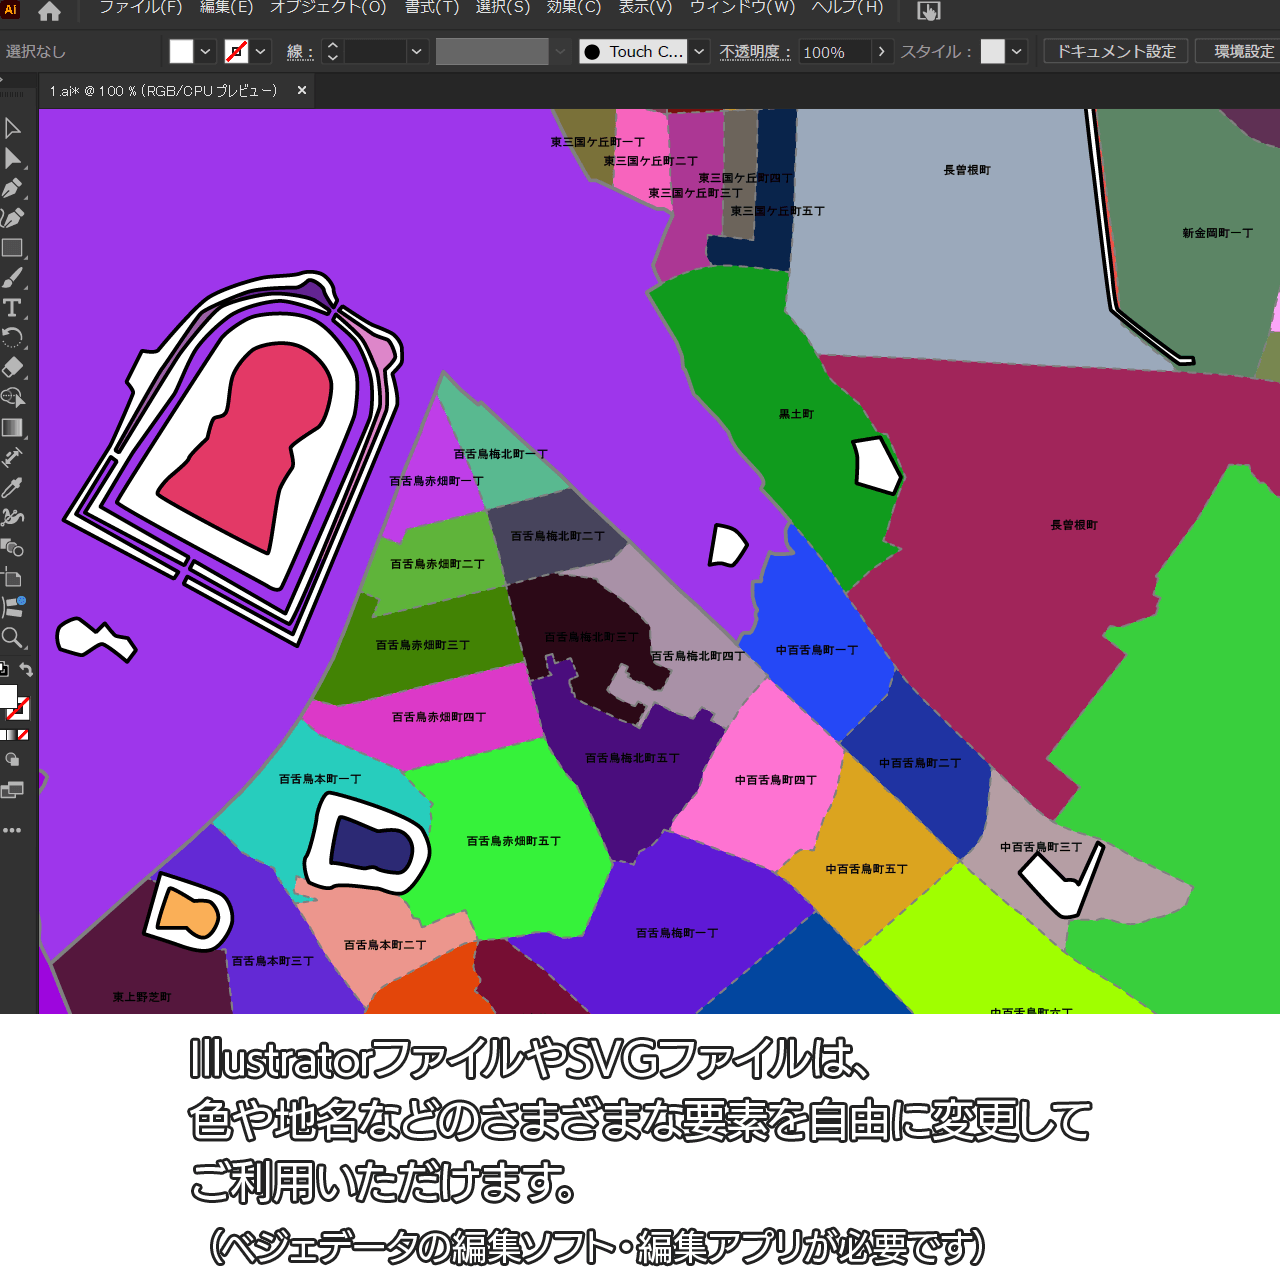Click the ドキュメント設定 button
The height and width of the screenshot is (1280, 1280).
pyautogui.click(x=1115, y=51)
